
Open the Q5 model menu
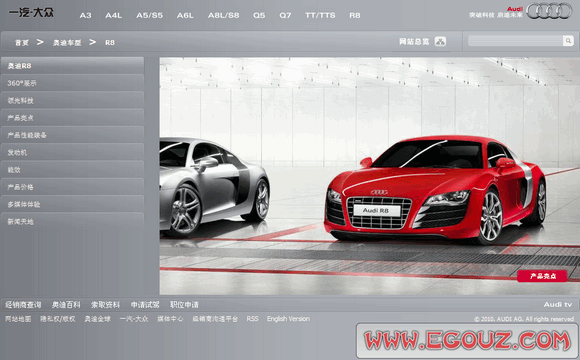pyautogui.click(x=259, y=16)
